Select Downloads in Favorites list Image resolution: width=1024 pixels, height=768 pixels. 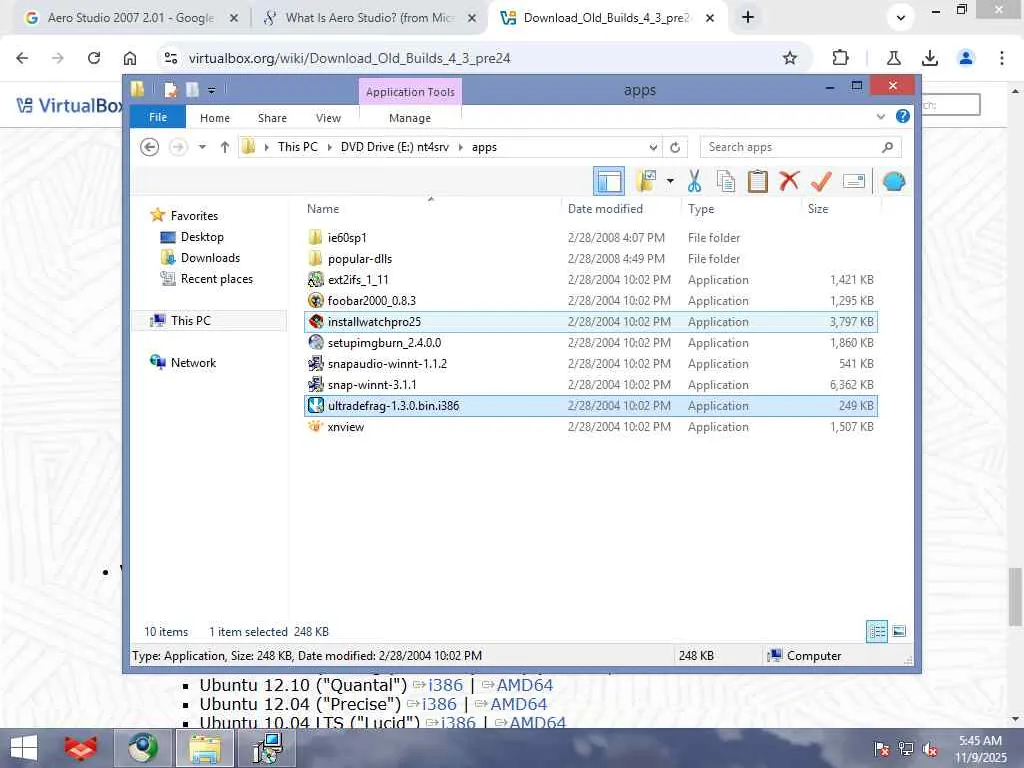[x=210, y=258]
